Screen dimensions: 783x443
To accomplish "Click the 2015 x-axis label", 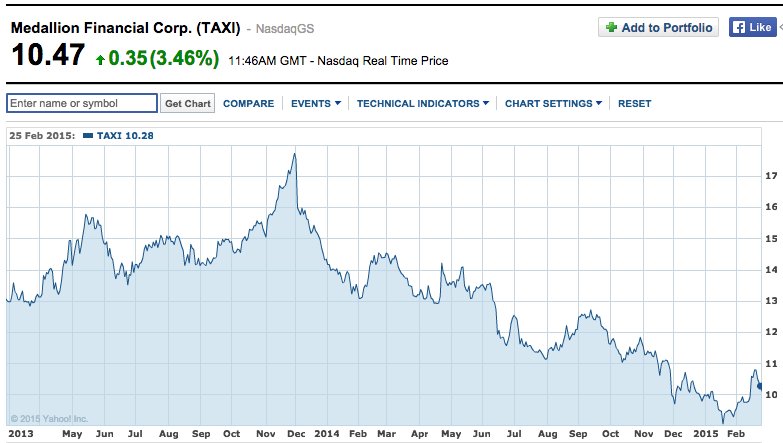I will (x=706, y=434).
